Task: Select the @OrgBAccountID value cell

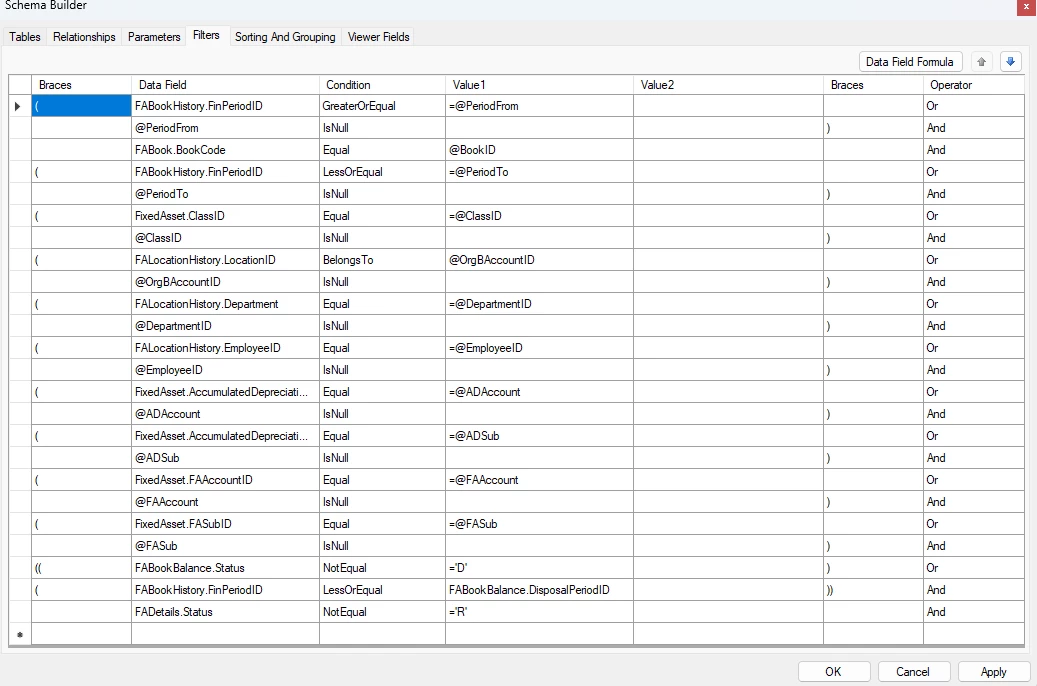Action: (539, 260)
